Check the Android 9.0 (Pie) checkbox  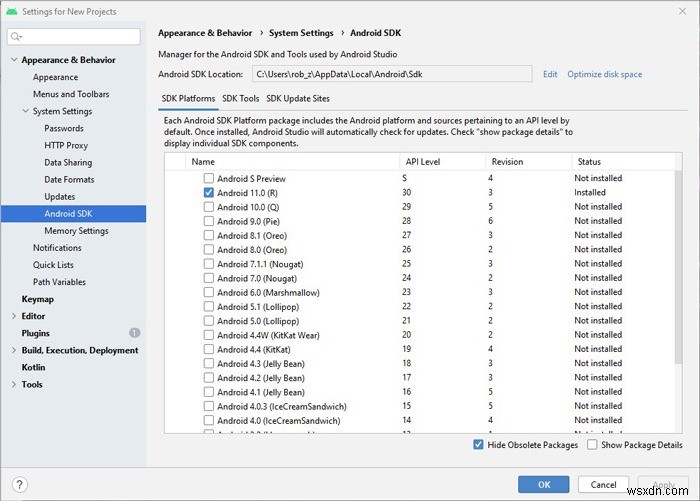tap(208, 221)
